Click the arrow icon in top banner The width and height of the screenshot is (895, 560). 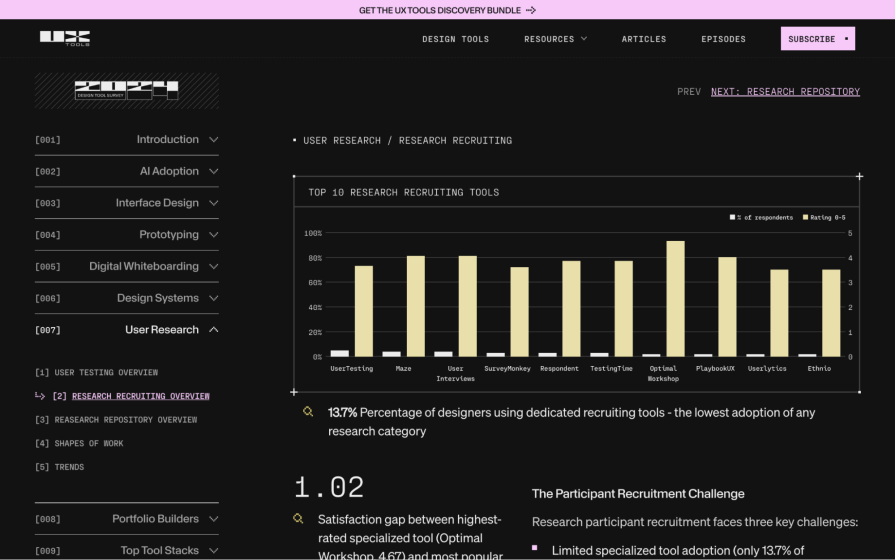(x=531, y=10)
